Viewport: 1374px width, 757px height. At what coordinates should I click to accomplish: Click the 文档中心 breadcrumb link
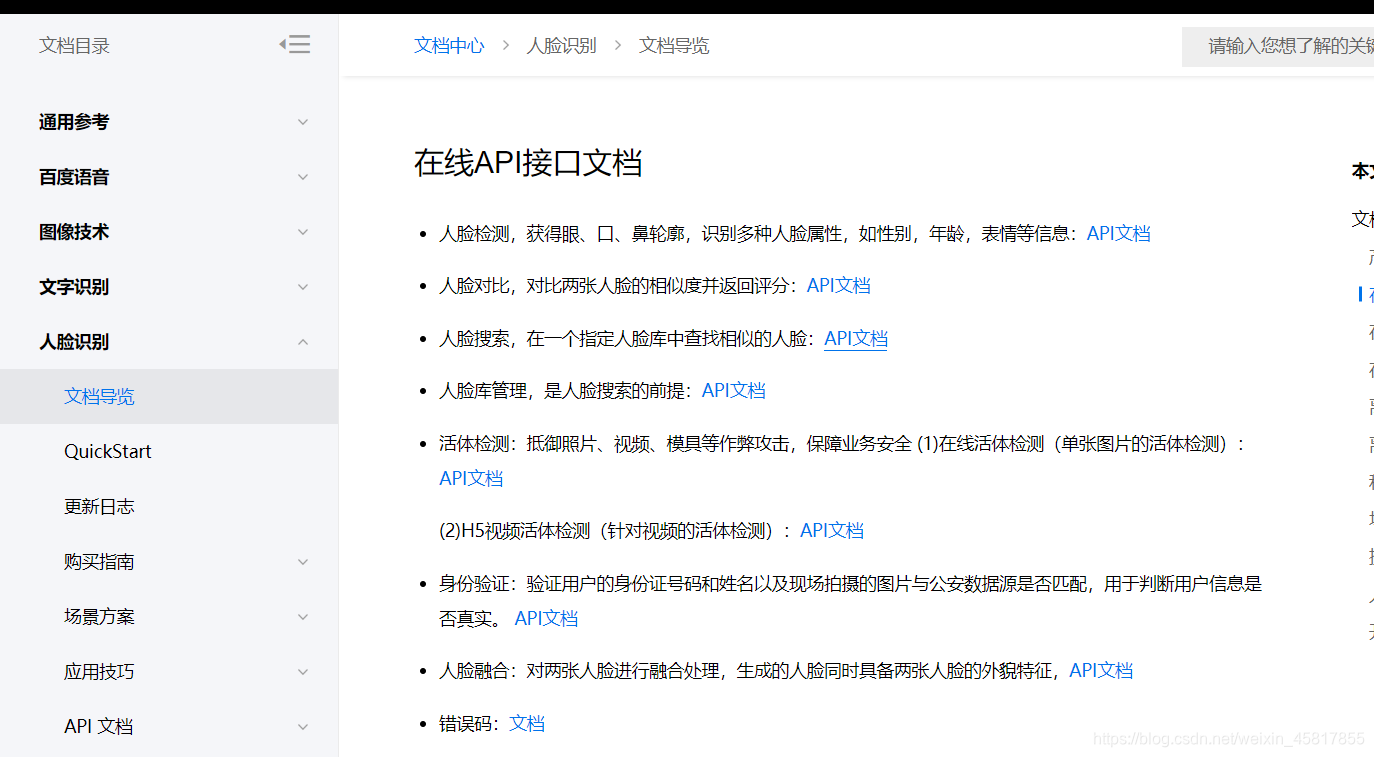(448, 45)
